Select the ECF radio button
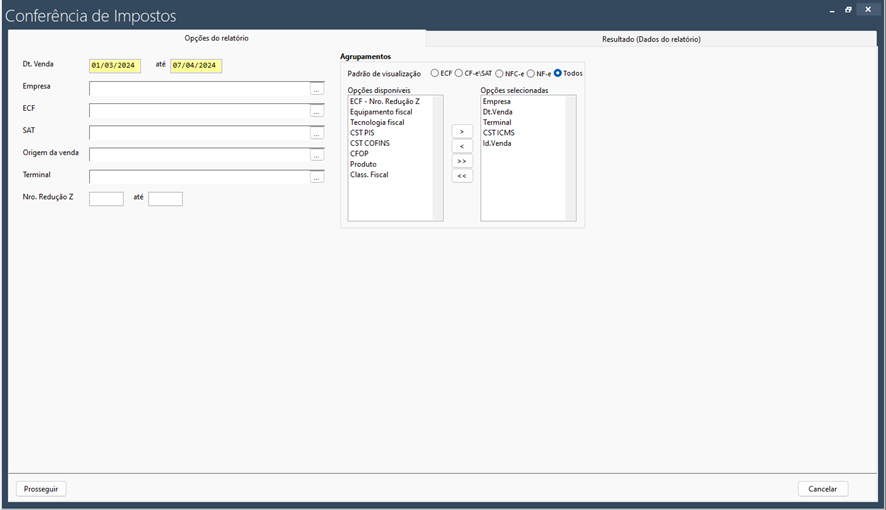886x510 pixels. coord(435,73)
